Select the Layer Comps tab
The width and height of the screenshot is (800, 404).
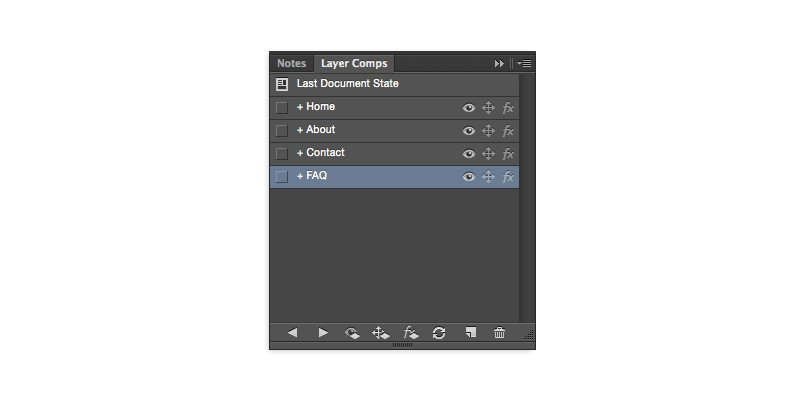click(x=354, y=63)
